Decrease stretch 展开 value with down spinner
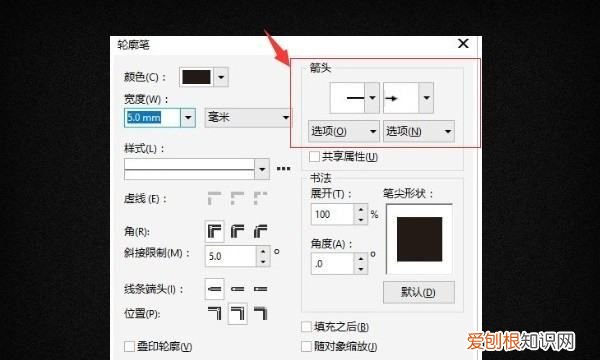Viewport: 600px width, 360px height. (360, 220)
